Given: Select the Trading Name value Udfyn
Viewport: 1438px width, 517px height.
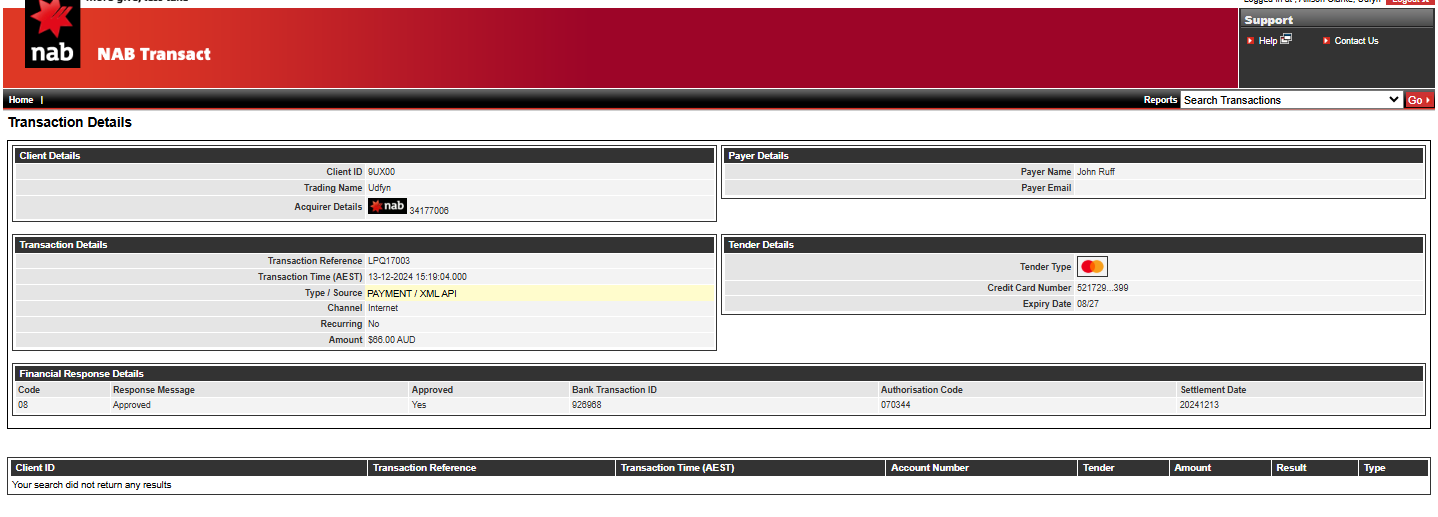Looking at the screenshot, I should [x=380, y=188].
